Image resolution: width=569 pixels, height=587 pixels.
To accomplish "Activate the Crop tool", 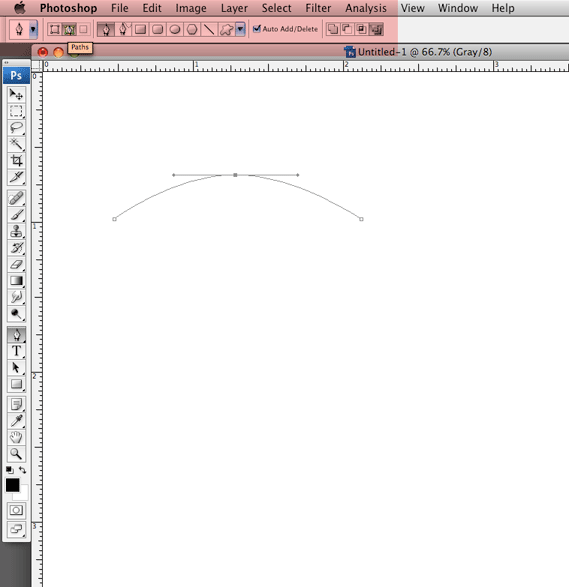I will [16, 160].
